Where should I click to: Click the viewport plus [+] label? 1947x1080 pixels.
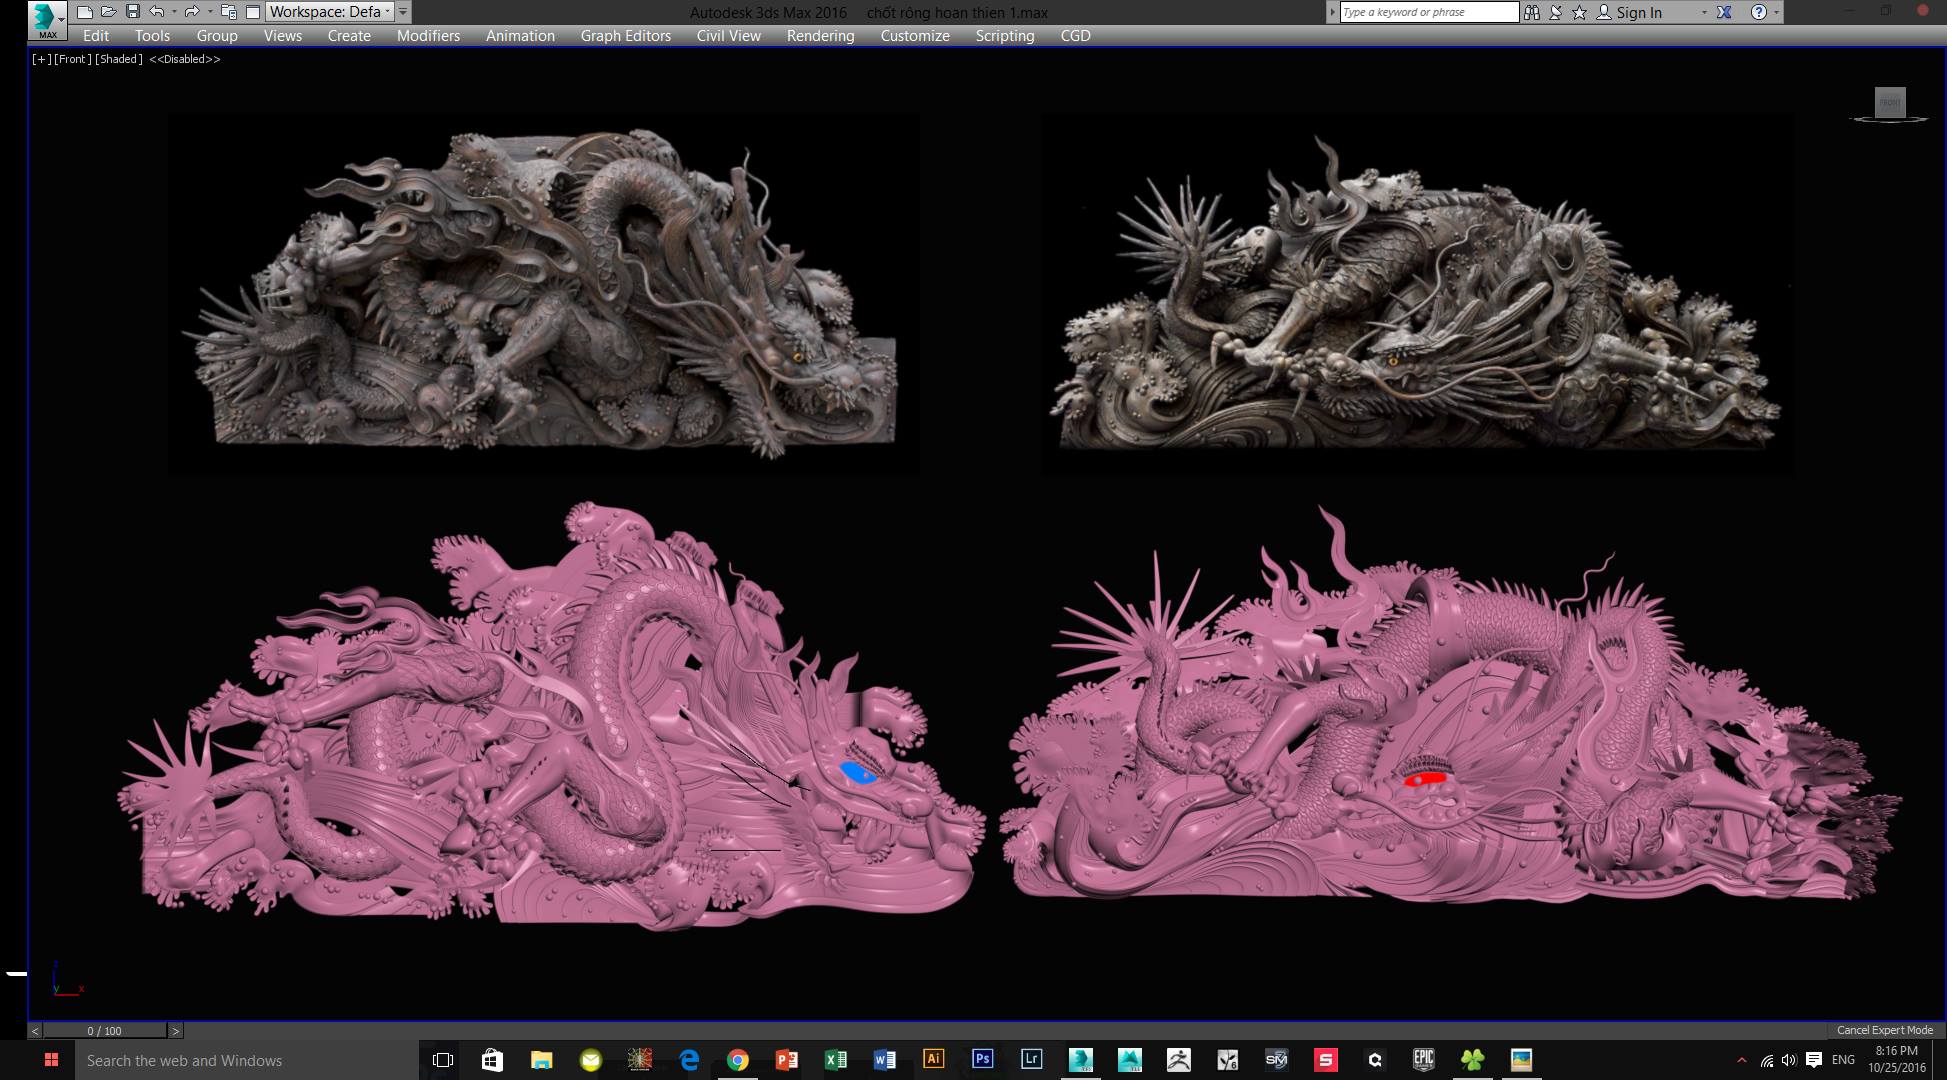point(41,59)
